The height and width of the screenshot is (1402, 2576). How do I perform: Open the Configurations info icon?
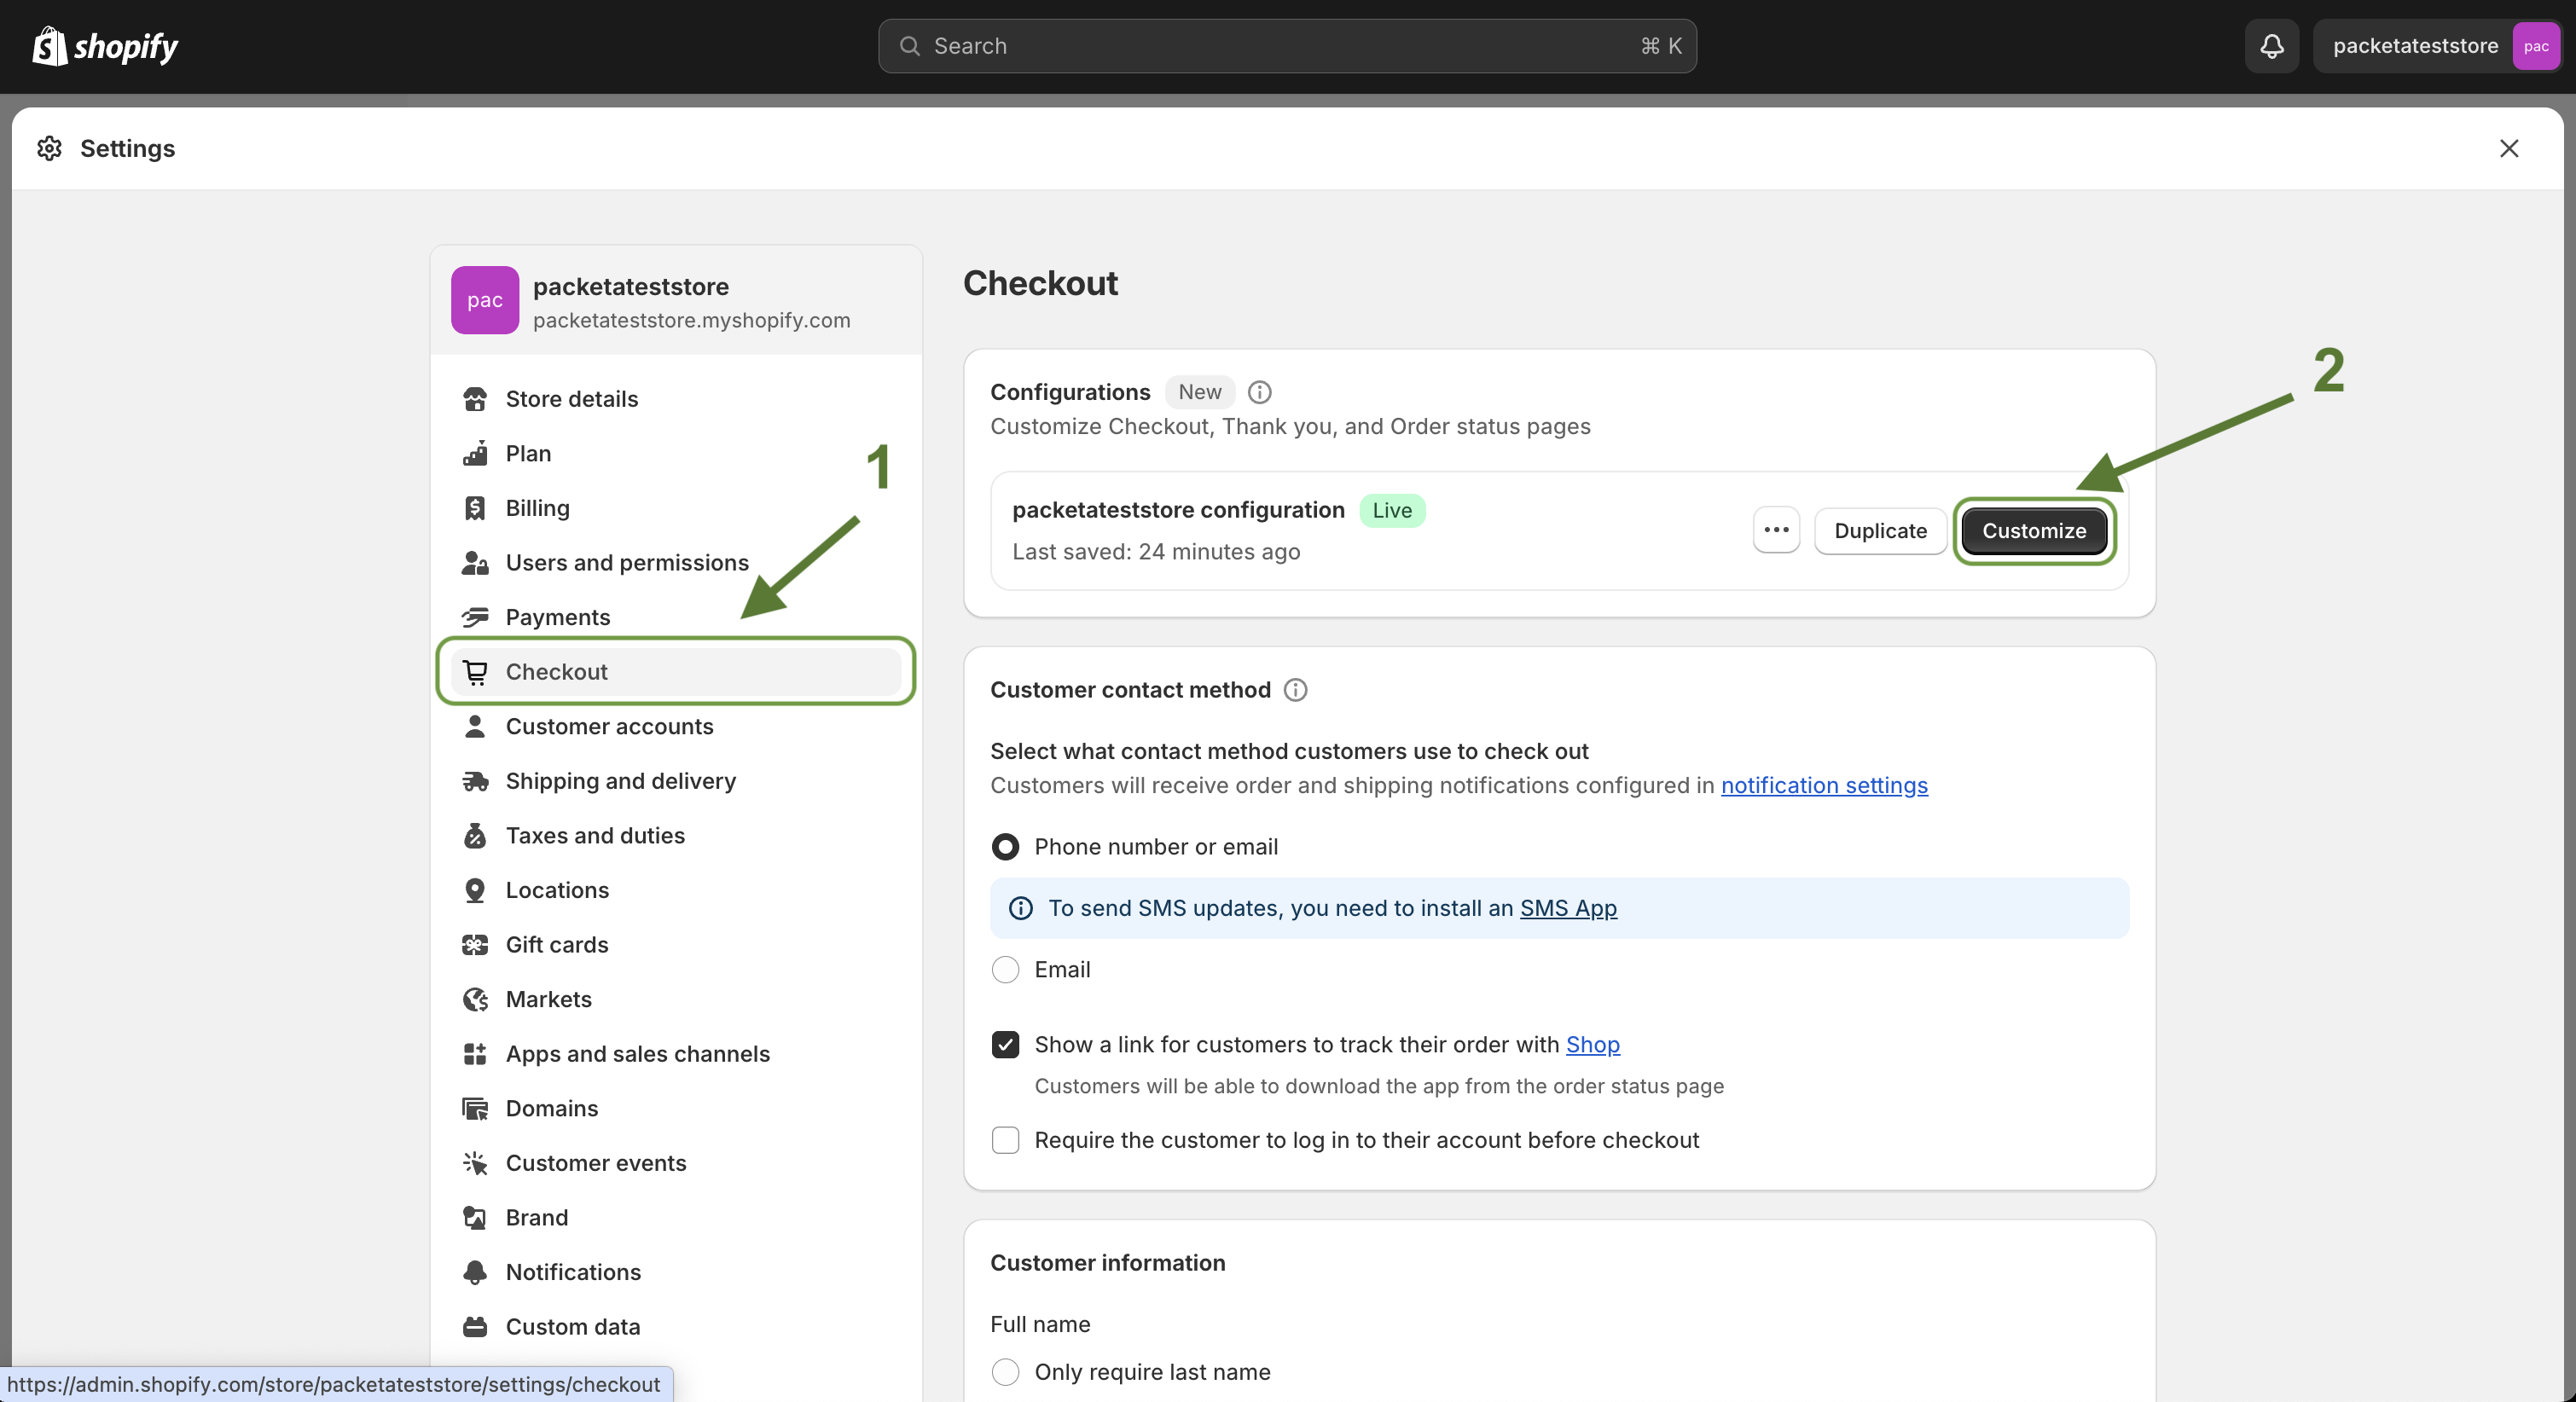coord(1260,392)
